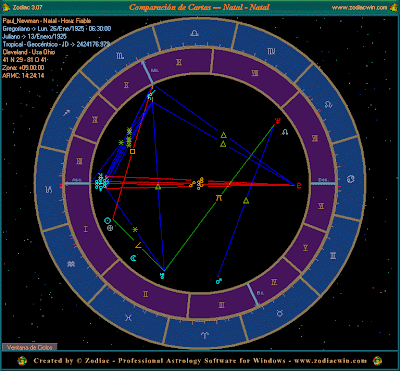Select the red Pluto planet glyph
The width and height of the screenshot is (400, 371).
click(x=299, y=185)
